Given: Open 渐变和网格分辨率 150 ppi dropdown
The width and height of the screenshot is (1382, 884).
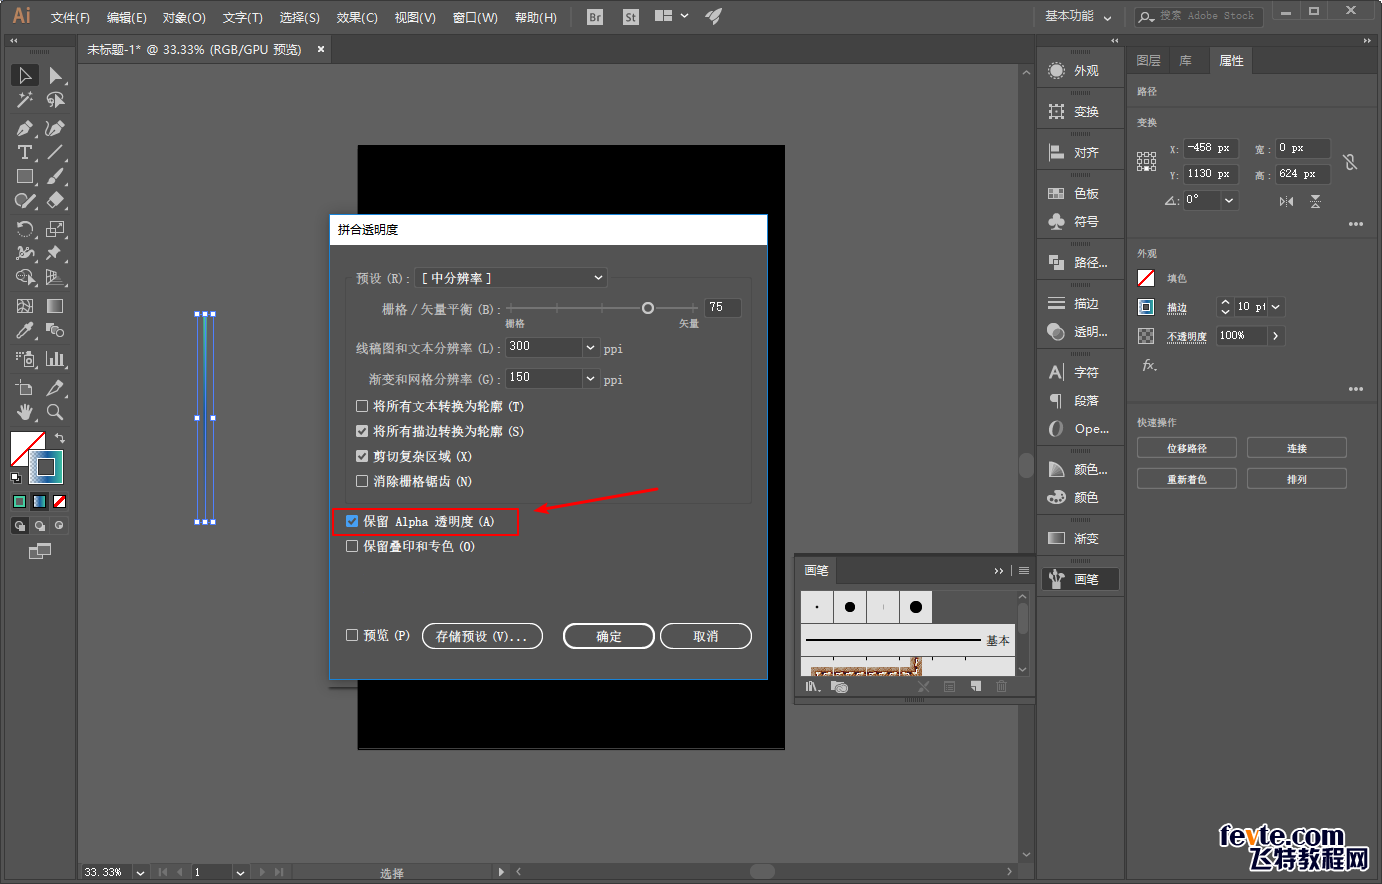Looking at the screenshot, I should click(x=591, y=379).
